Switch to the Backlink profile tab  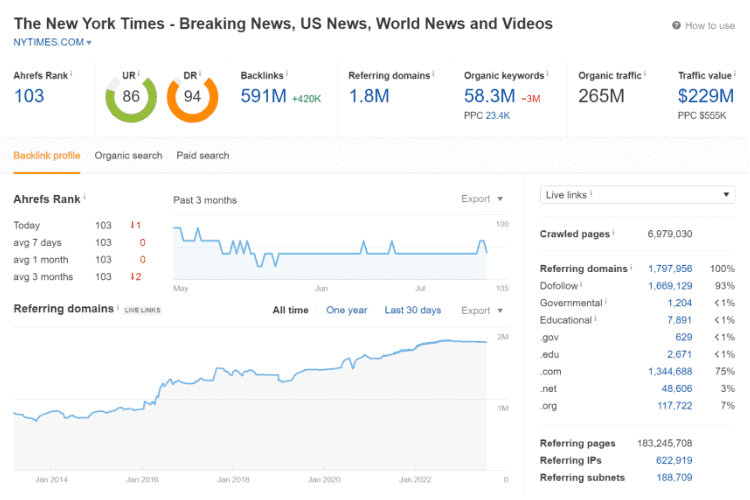point(47,156)
